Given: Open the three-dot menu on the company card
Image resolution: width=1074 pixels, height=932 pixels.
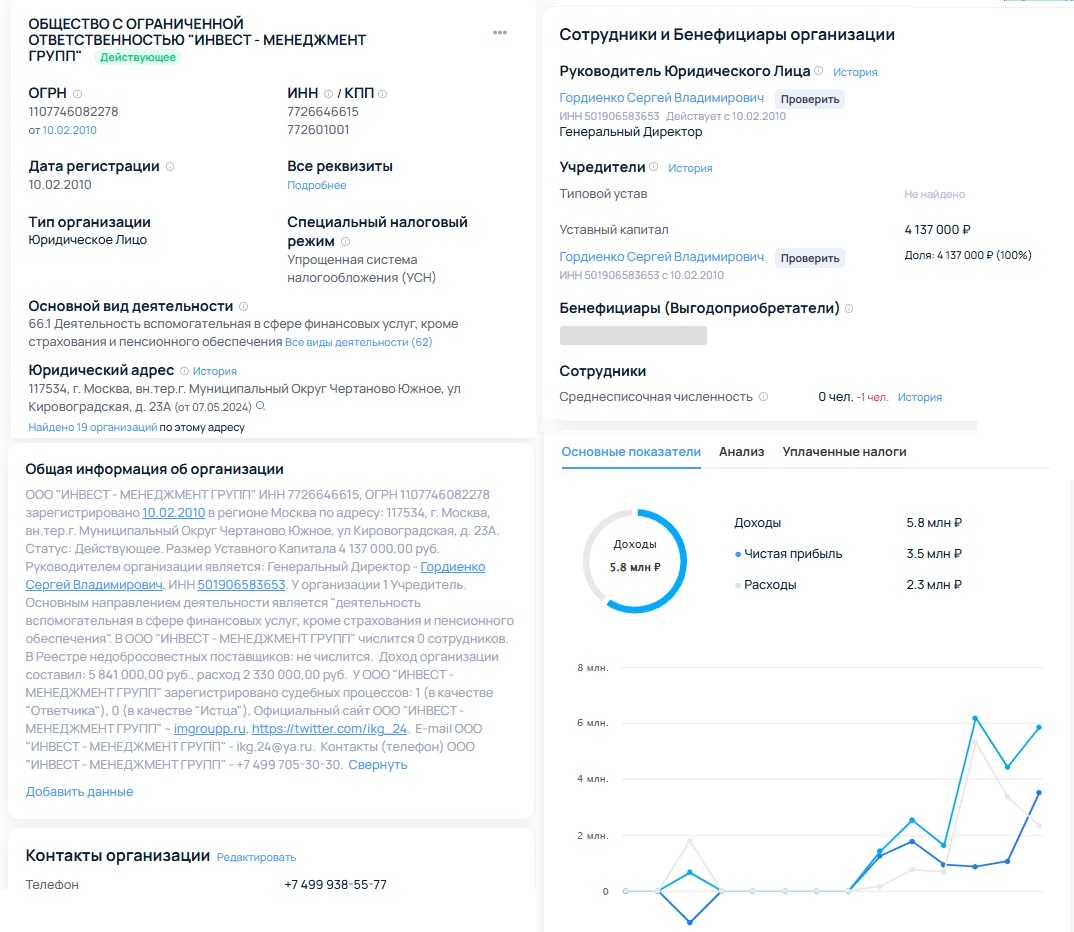Looking at the screenshot, I should pyautogui.click(x=500, y=32).
